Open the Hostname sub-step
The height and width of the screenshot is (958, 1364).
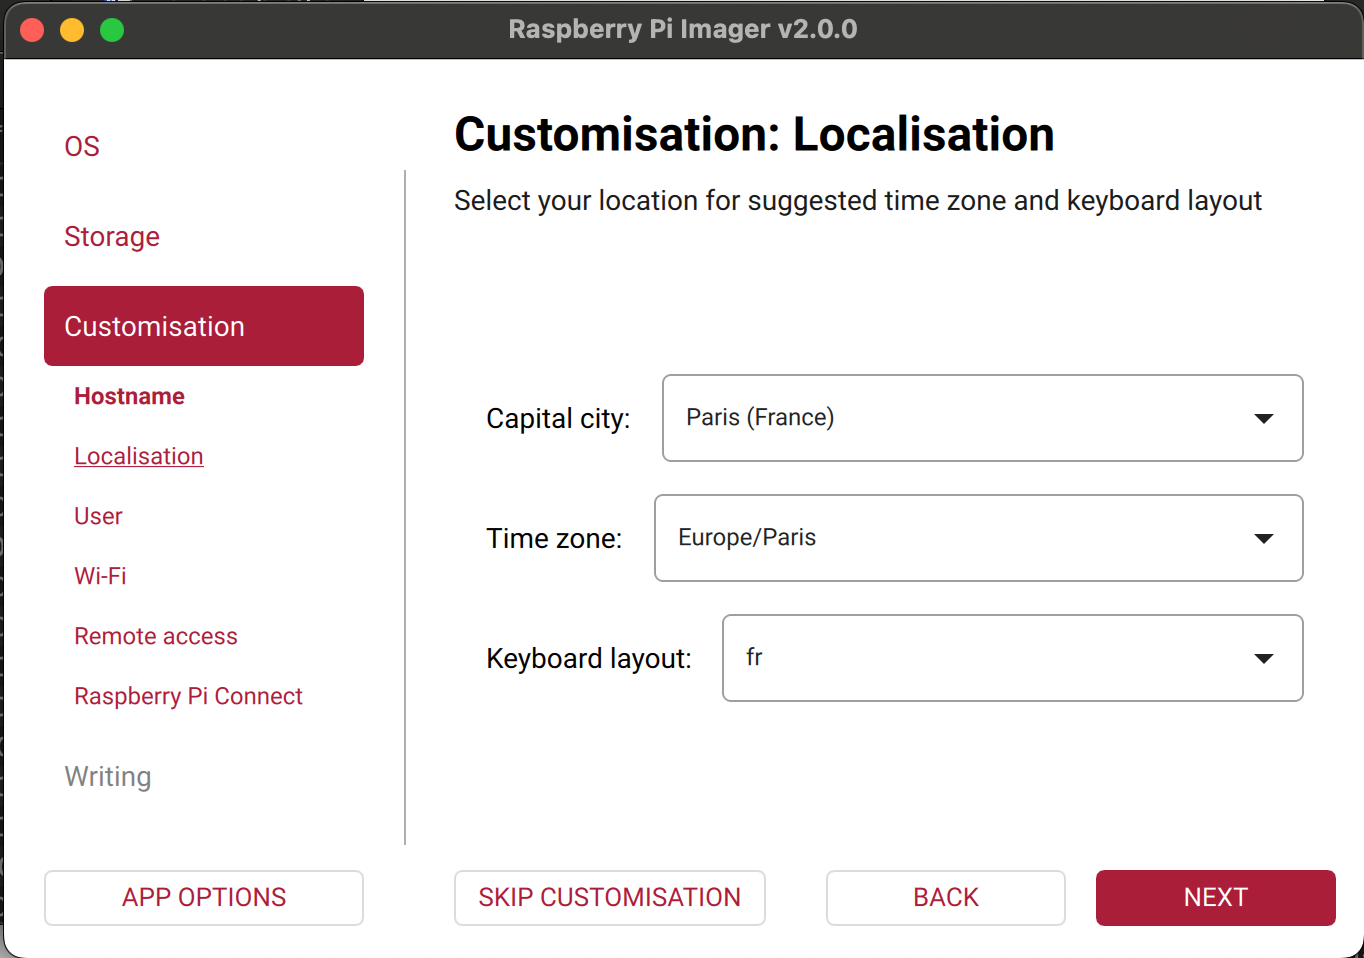pyautogui.click(x=129, y=396)
